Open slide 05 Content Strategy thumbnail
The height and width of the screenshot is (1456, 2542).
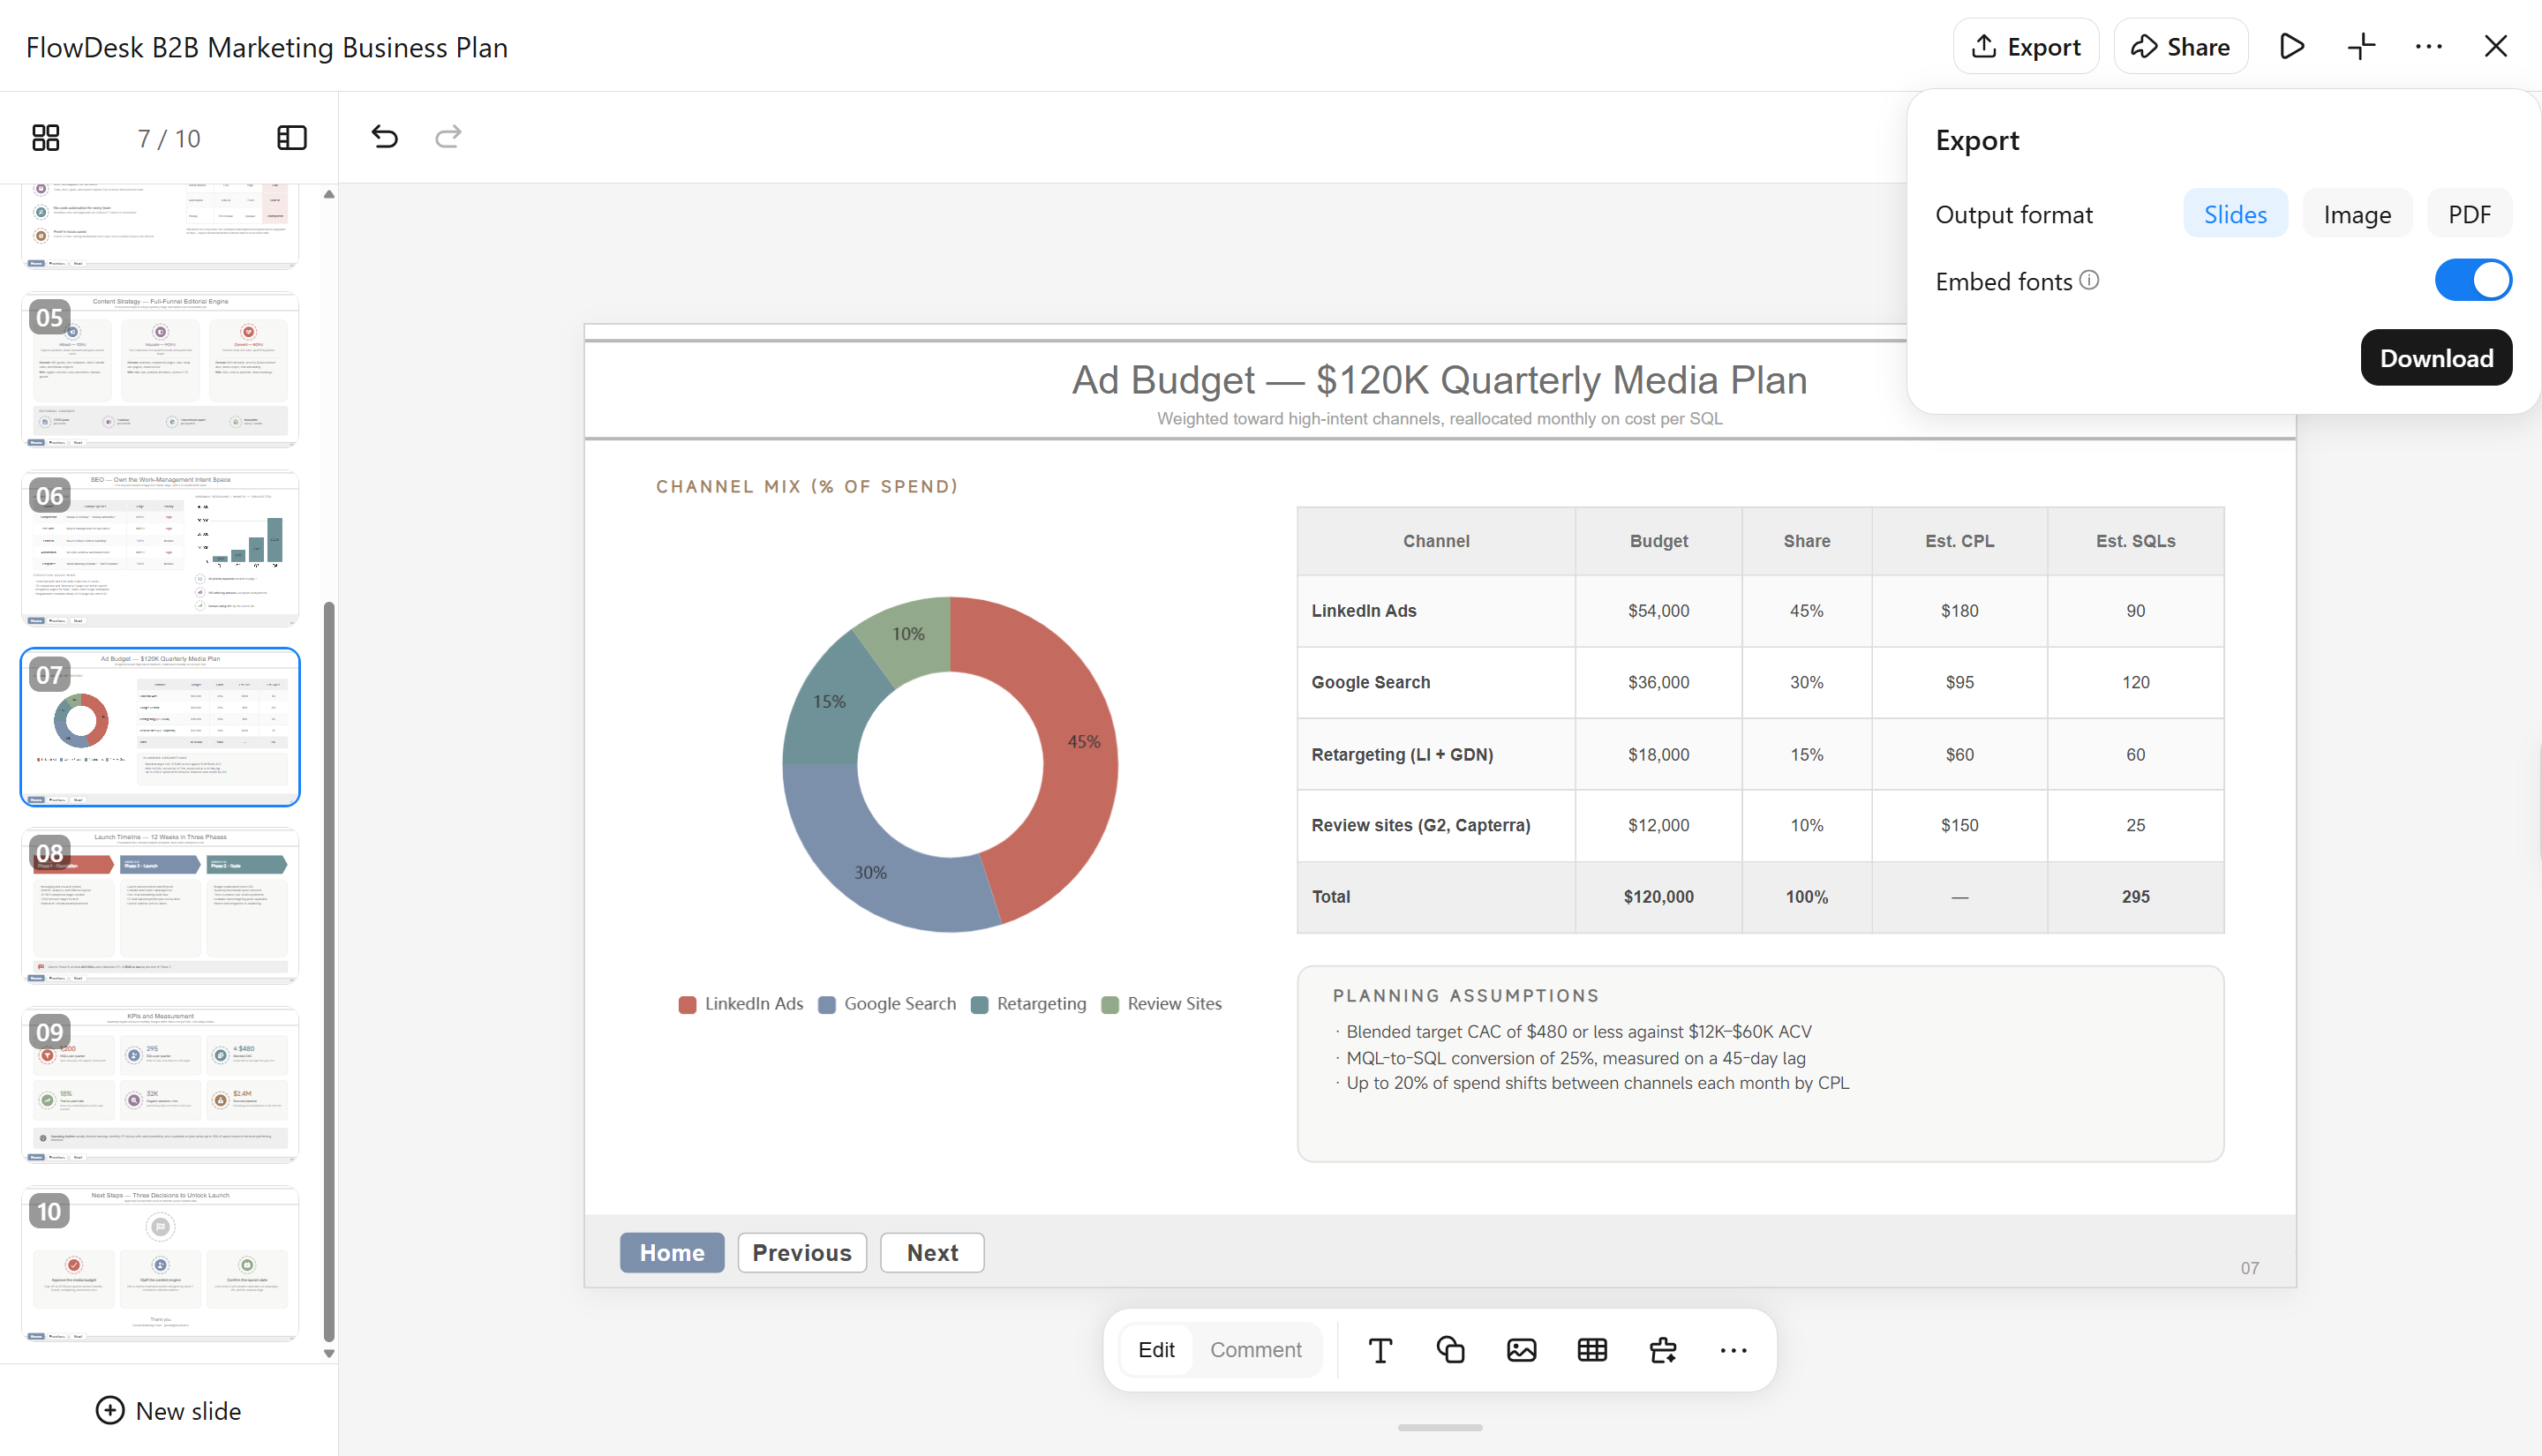[x=160, y=370]
